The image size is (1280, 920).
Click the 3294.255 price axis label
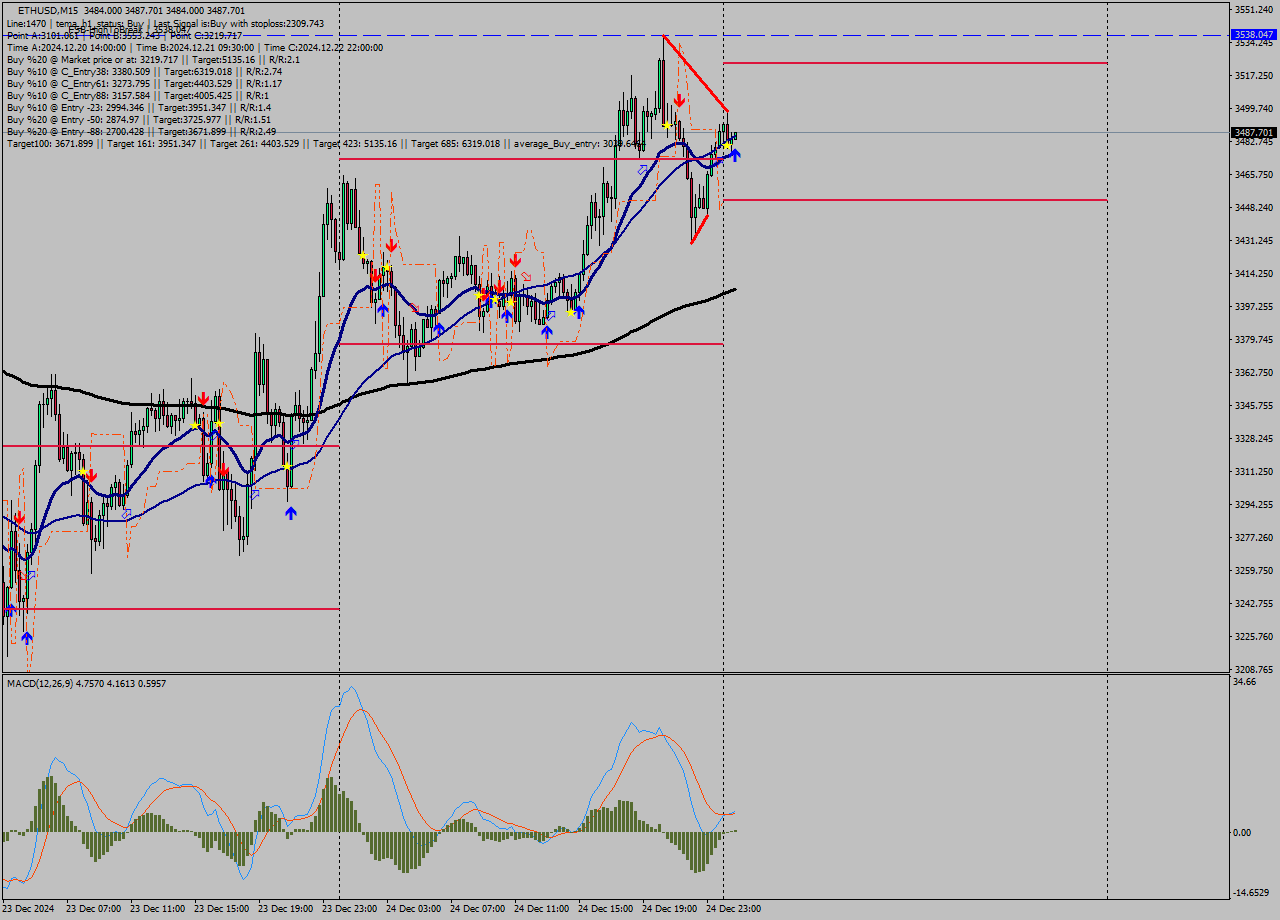(x=1254, y=504)
